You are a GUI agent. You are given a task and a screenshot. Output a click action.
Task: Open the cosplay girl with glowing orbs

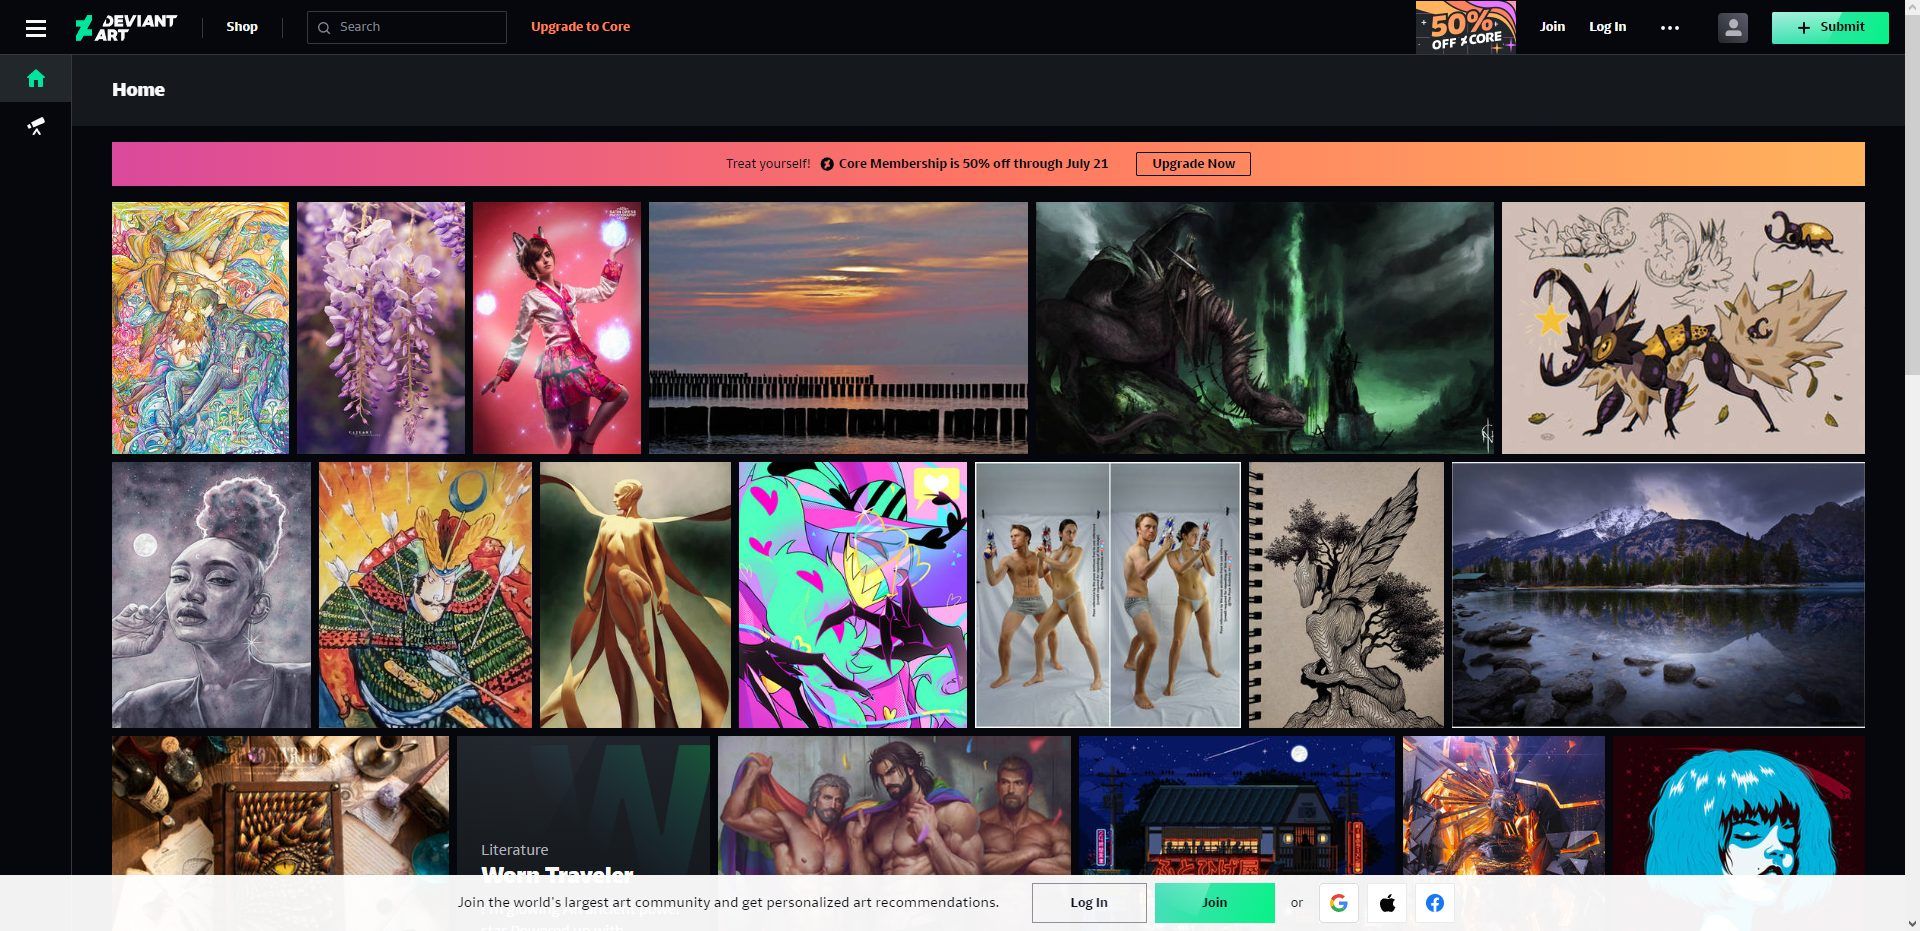coord(557,328)
